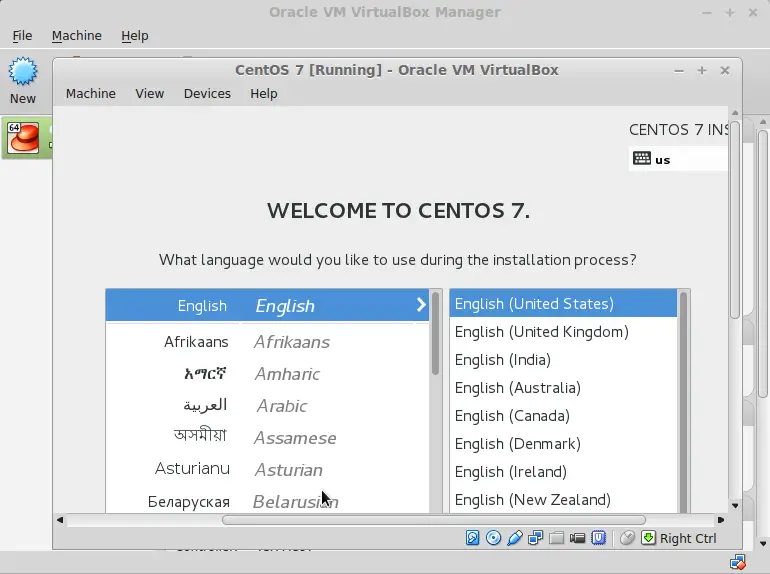Click left arrow of horizontal scrollbar

(x=60, y=520)
